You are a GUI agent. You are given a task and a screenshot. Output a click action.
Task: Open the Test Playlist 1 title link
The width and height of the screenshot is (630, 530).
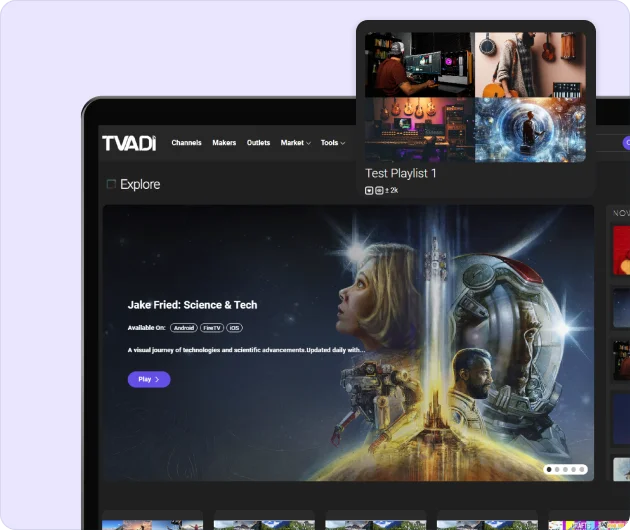click(x=400, y=173)
